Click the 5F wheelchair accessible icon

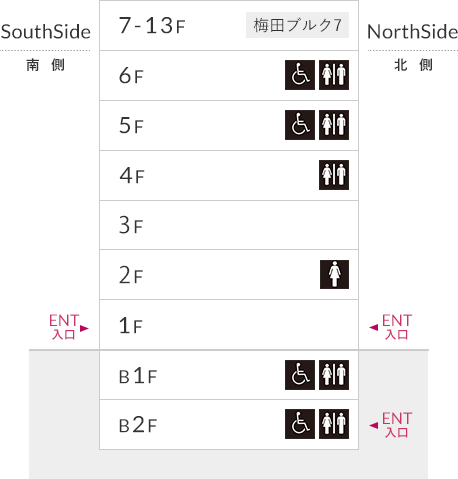300,125
